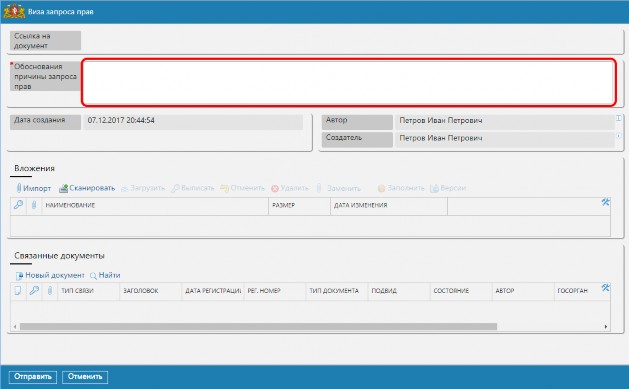
Task: Click the magnifier icon in attachments table header
Action: click(x=18, y=205)
